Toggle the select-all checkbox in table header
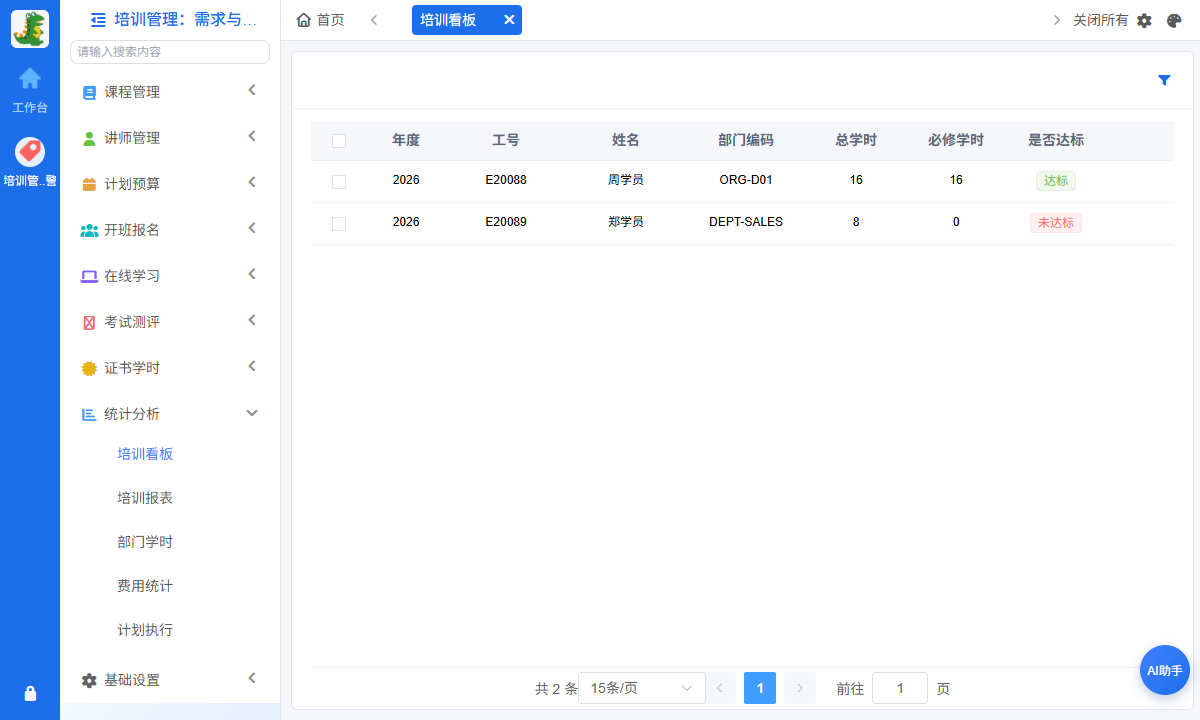 pos(339,141)
